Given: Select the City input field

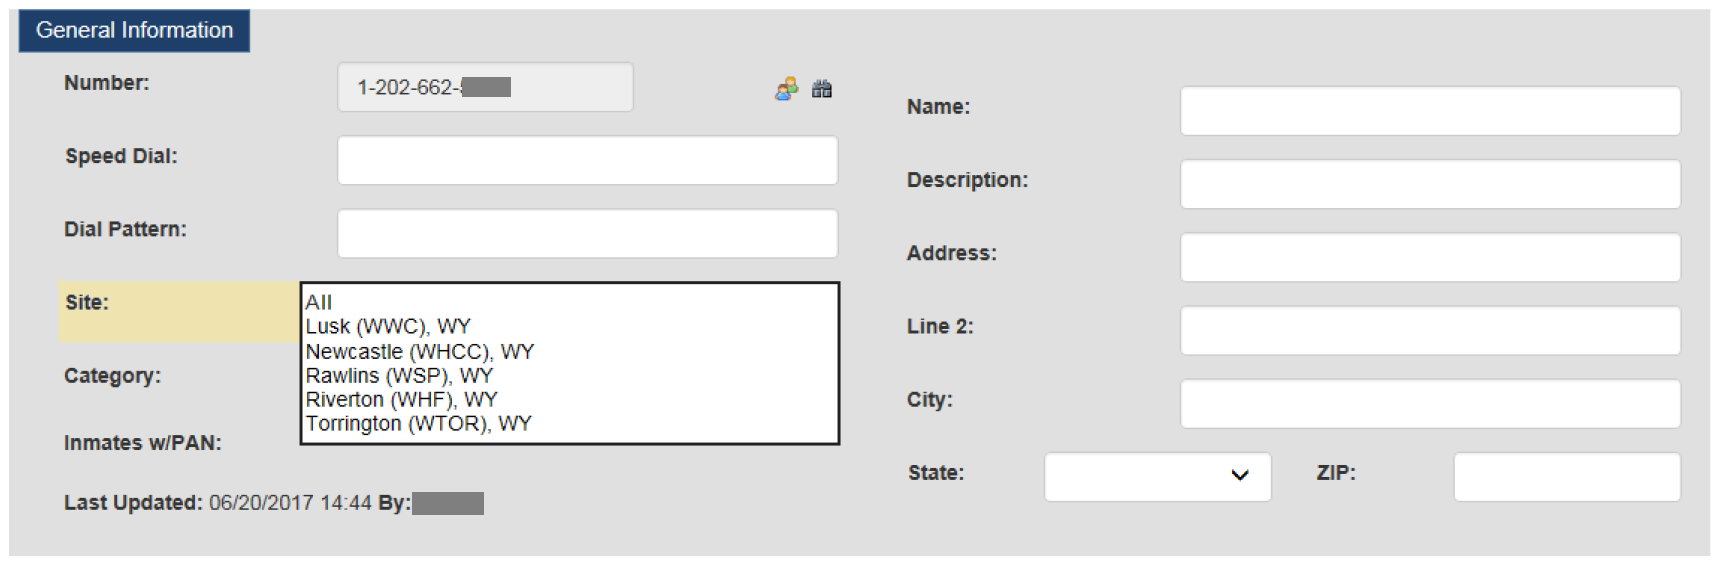Looking at the screenshot, I should point(1430,403).
